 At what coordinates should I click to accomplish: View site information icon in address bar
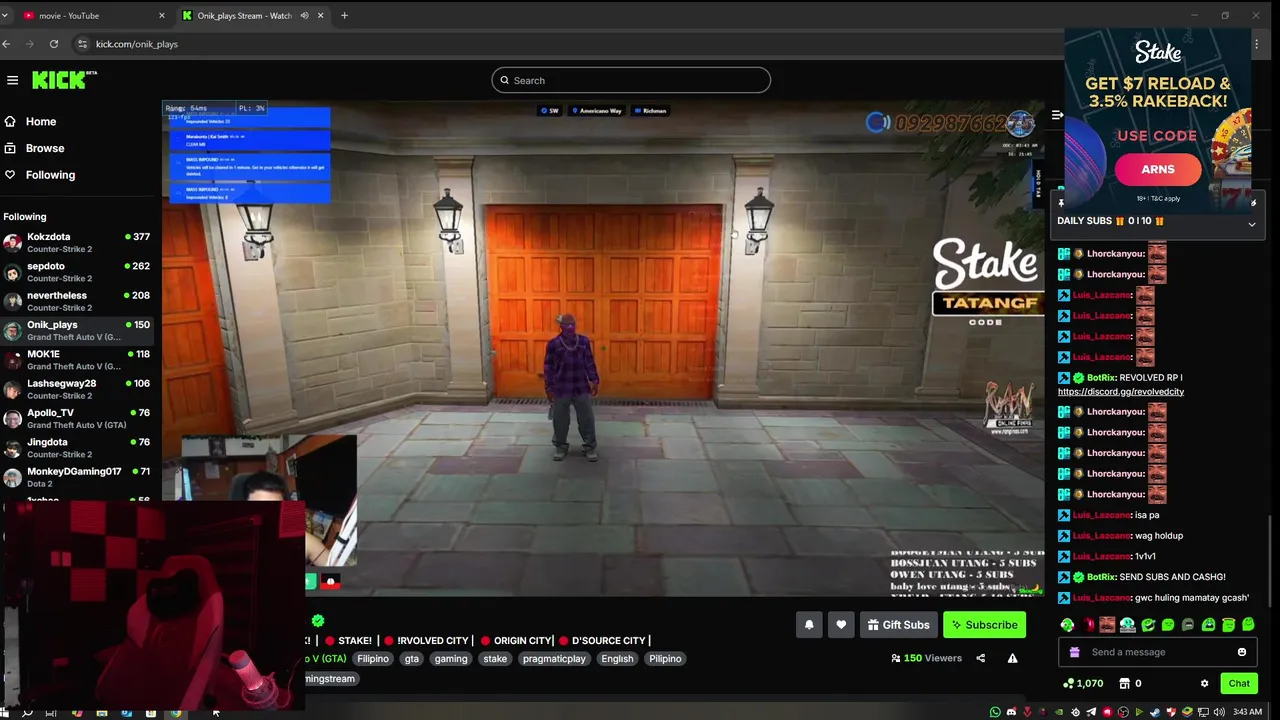point(83,44)
